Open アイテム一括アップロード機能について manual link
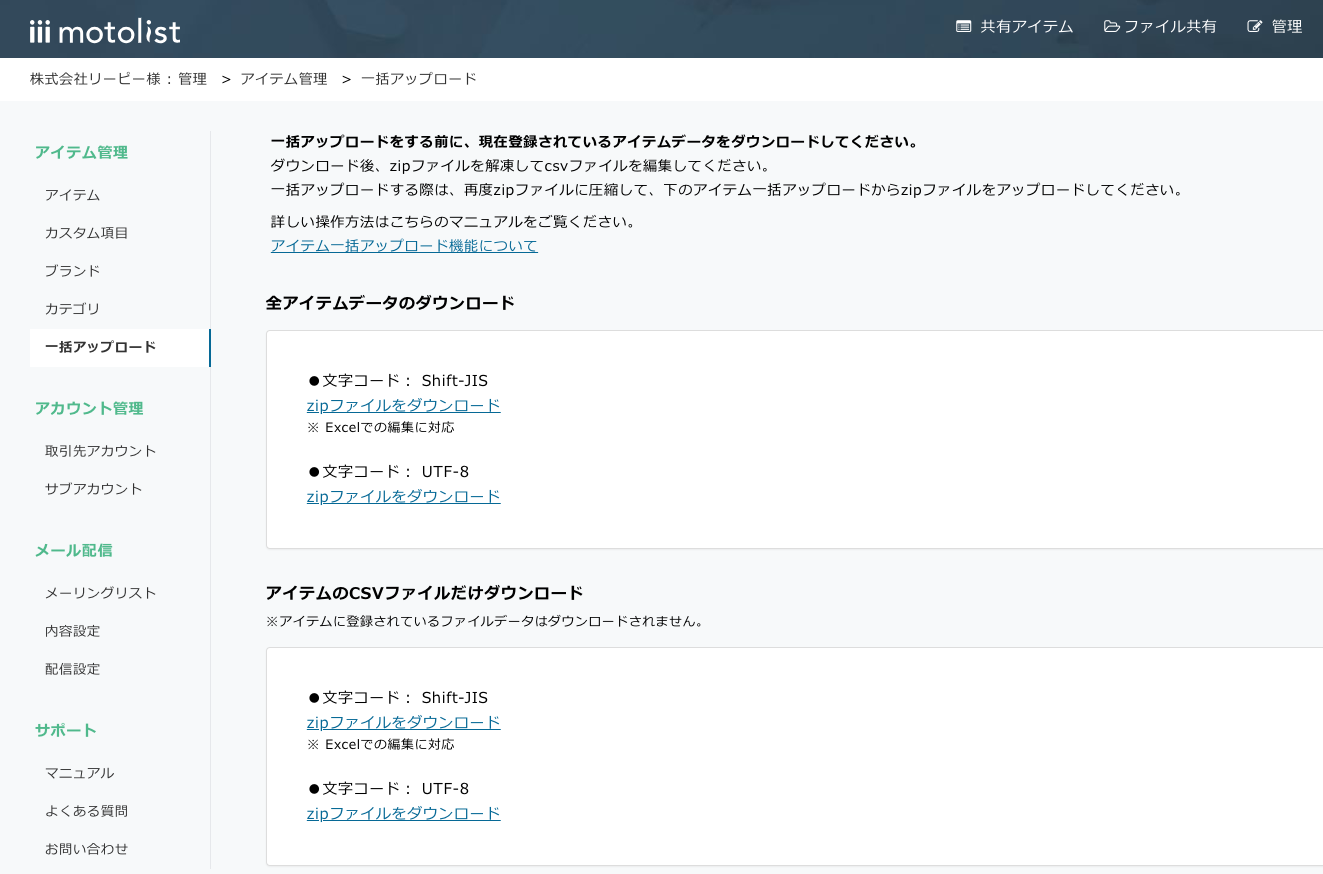1323x874 pixels. coord(404,246)
